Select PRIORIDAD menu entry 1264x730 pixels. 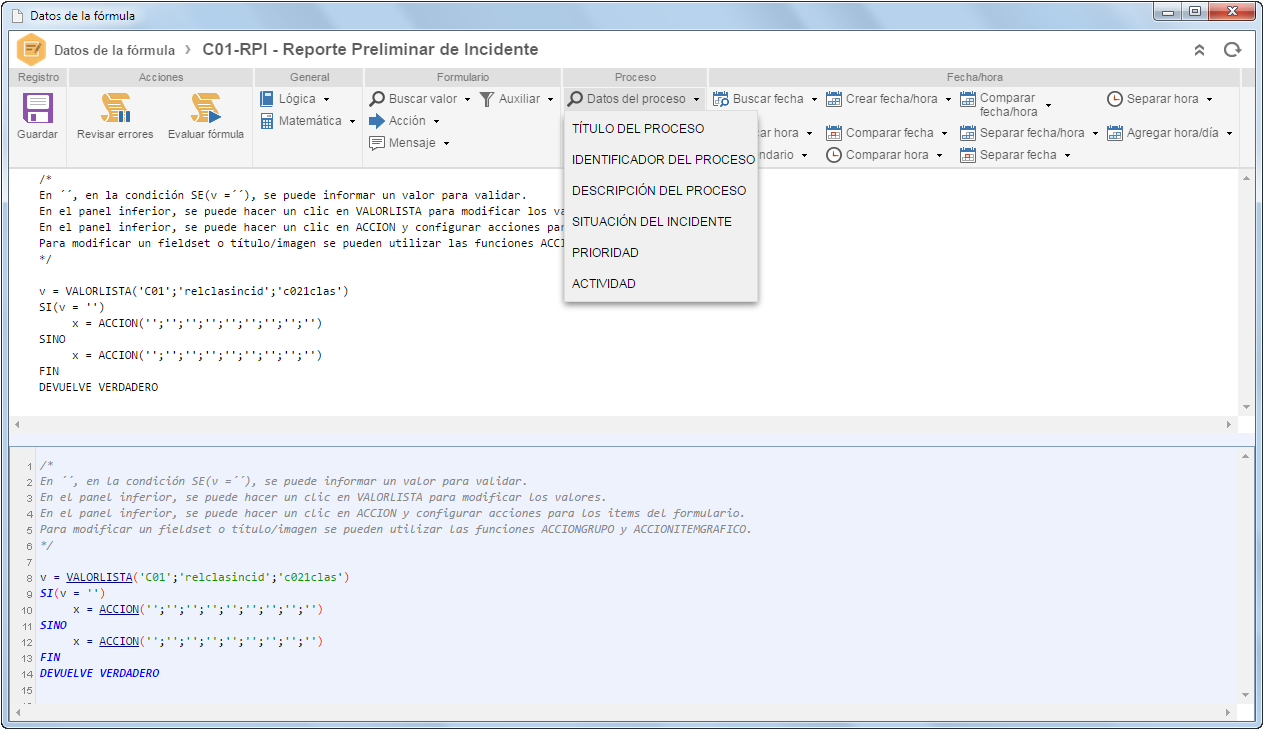(x=661, y=253)
